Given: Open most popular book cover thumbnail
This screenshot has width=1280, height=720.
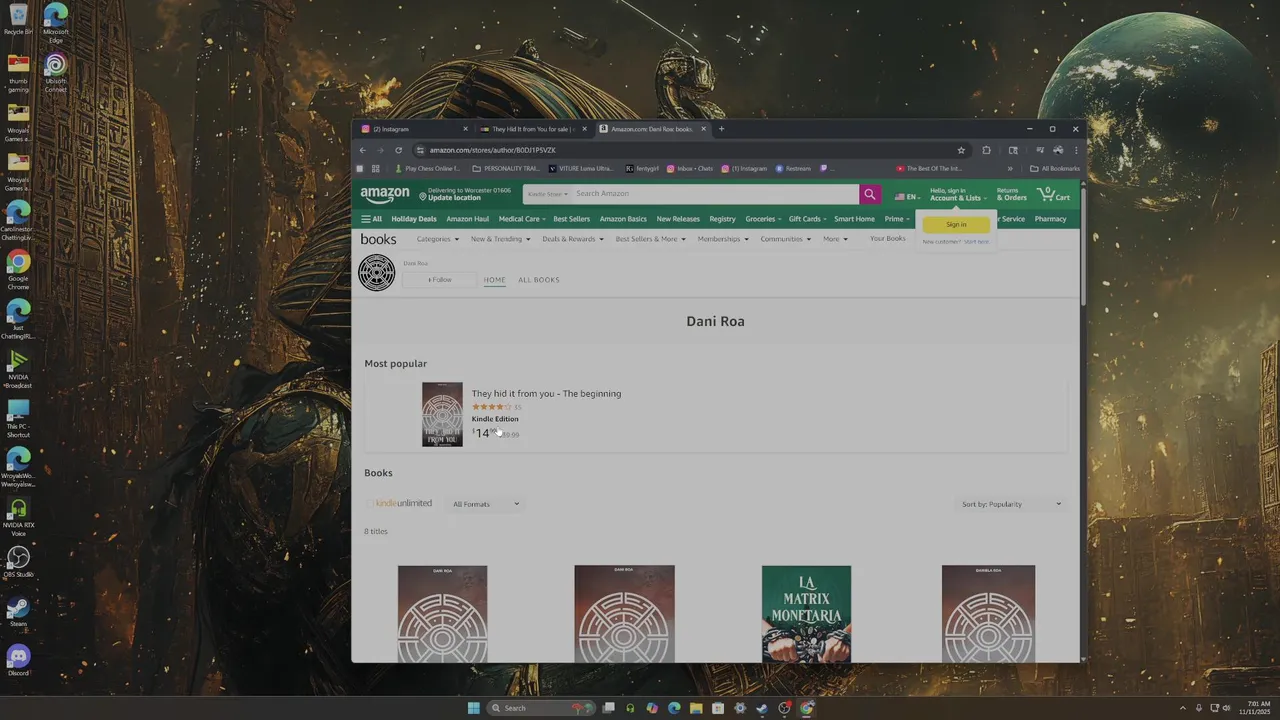Looking at the screenshot, I should pyautogui.click(x=442, y=414).
